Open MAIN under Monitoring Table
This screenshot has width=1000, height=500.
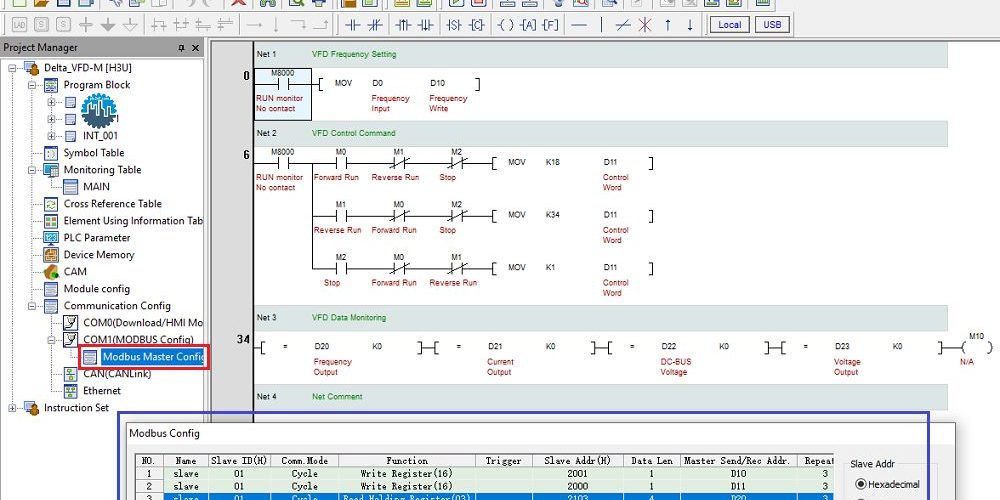(96, 187)
